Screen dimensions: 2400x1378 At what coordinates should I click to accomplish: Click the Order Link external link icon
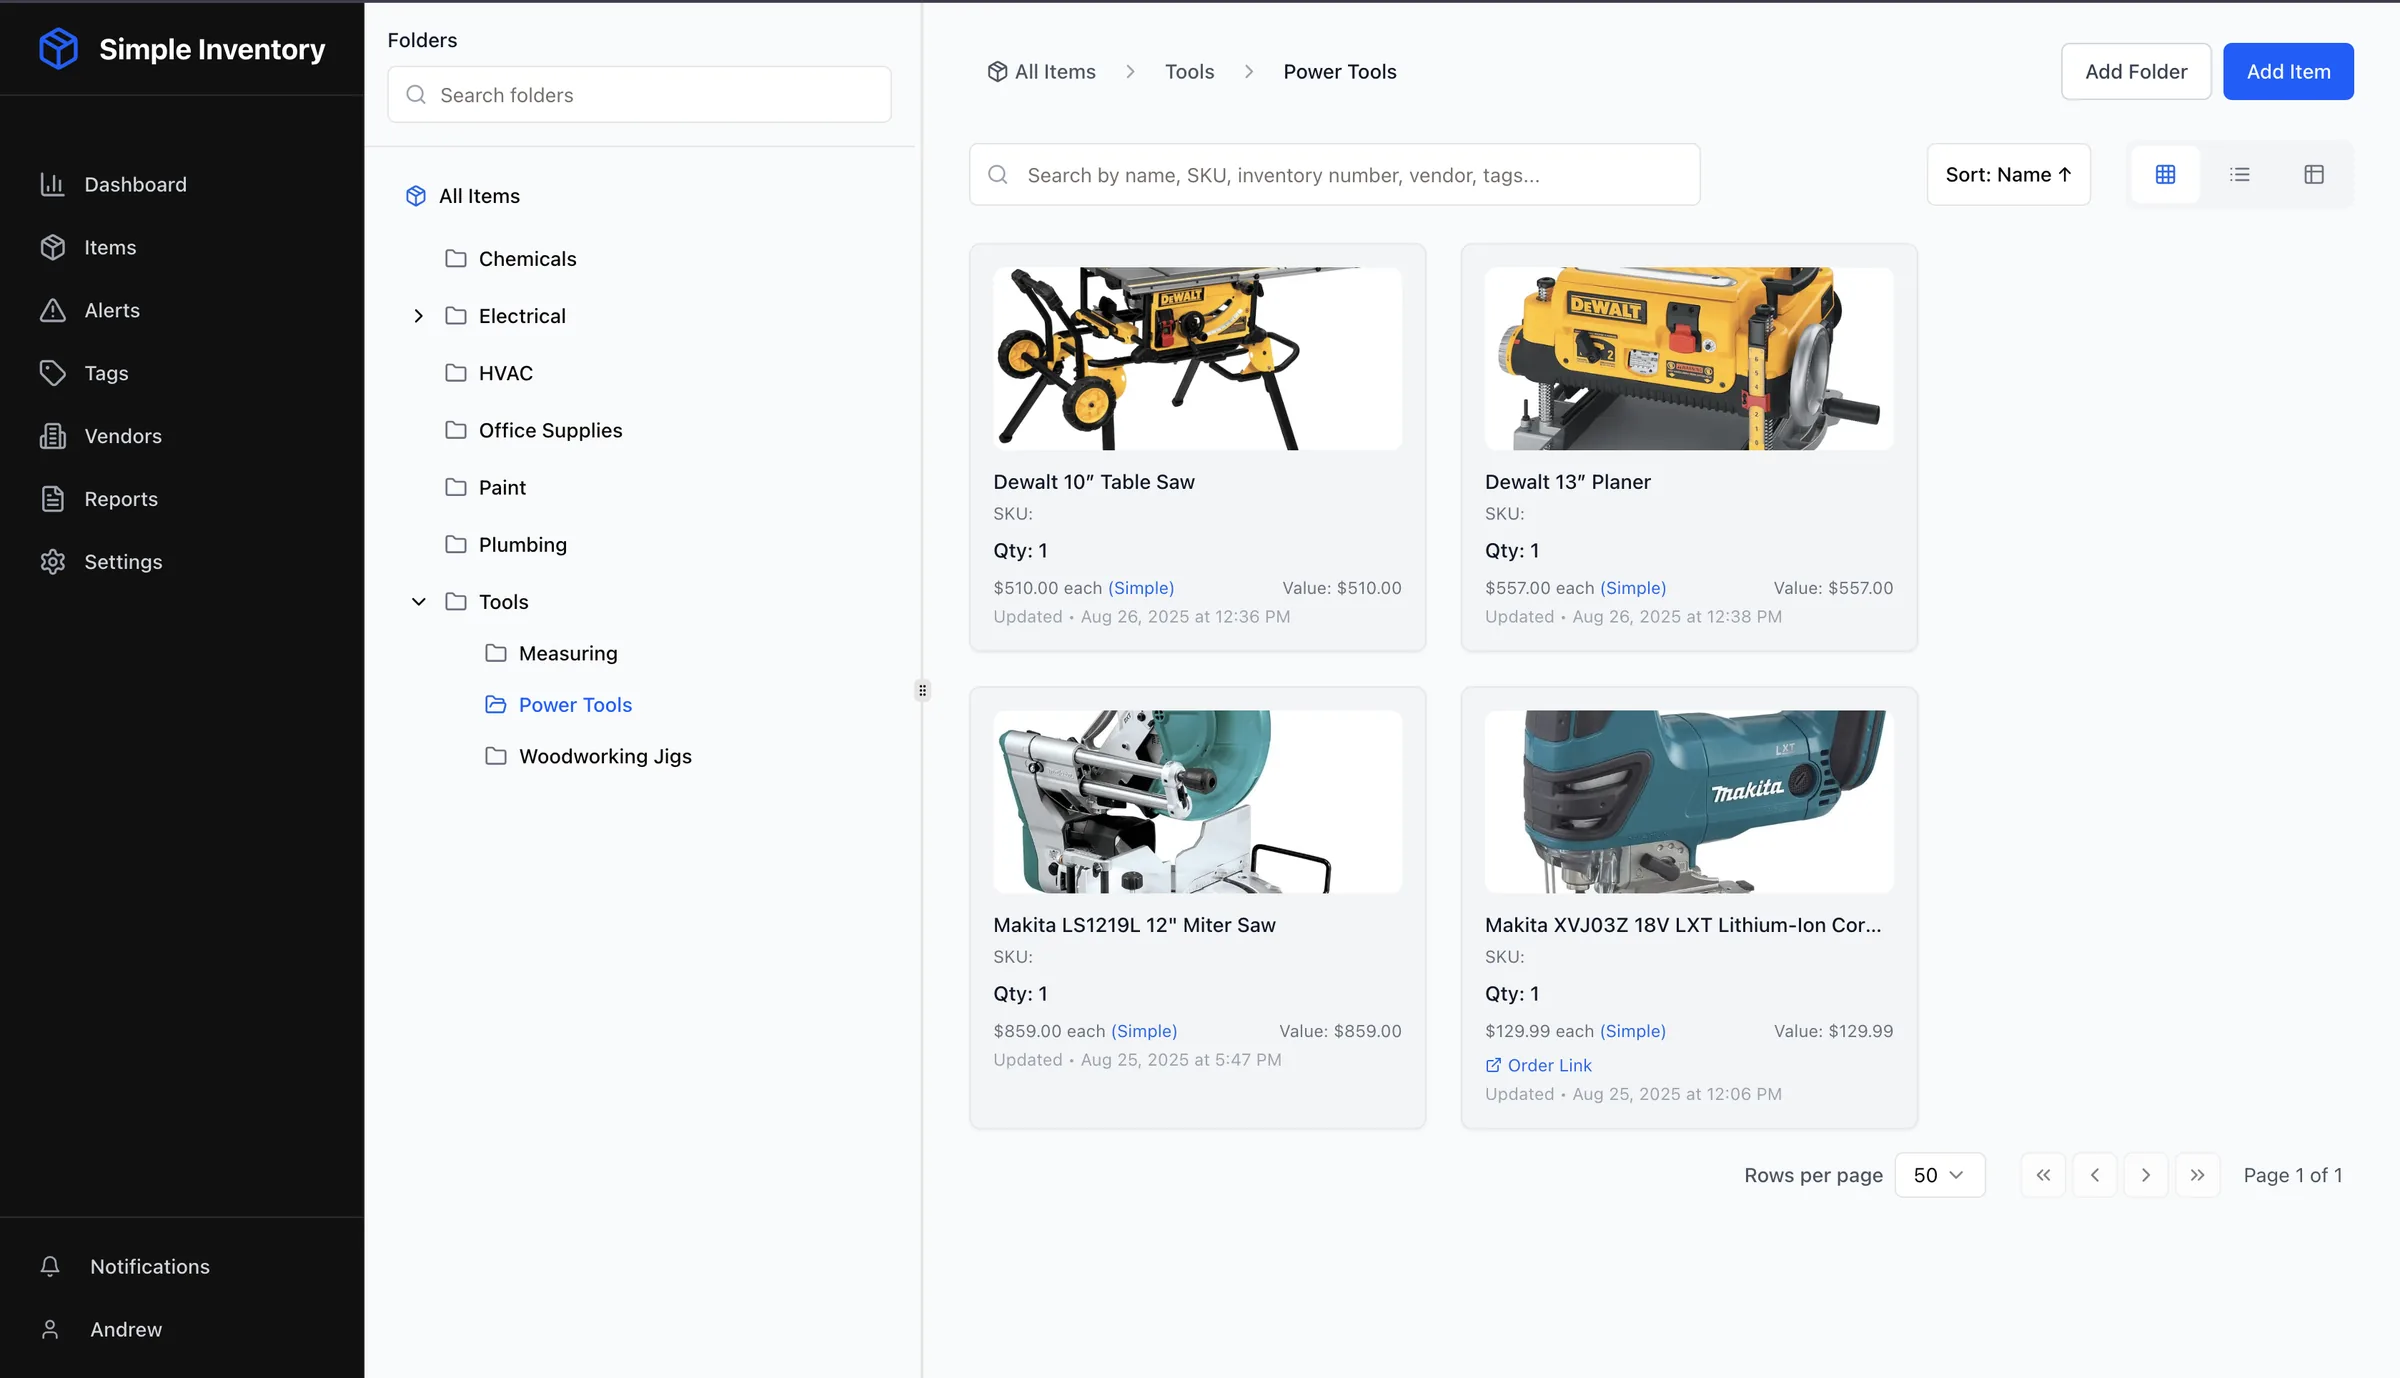(x=1493, y=1065)
